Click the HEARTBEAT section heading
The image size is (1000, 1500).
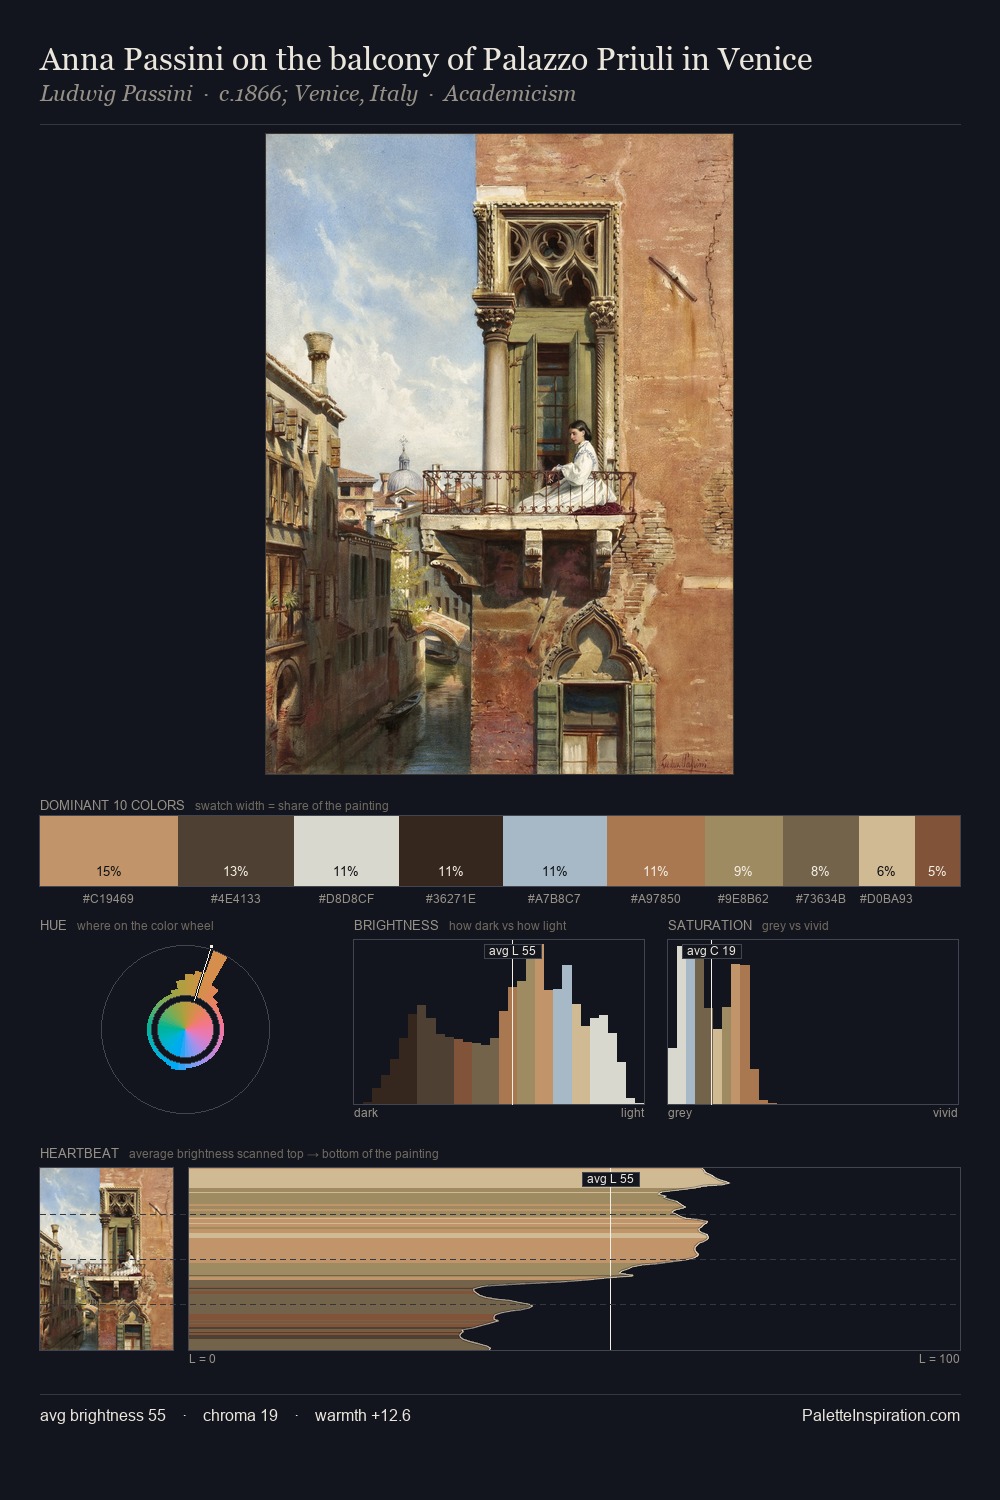tap(79, 1153)
